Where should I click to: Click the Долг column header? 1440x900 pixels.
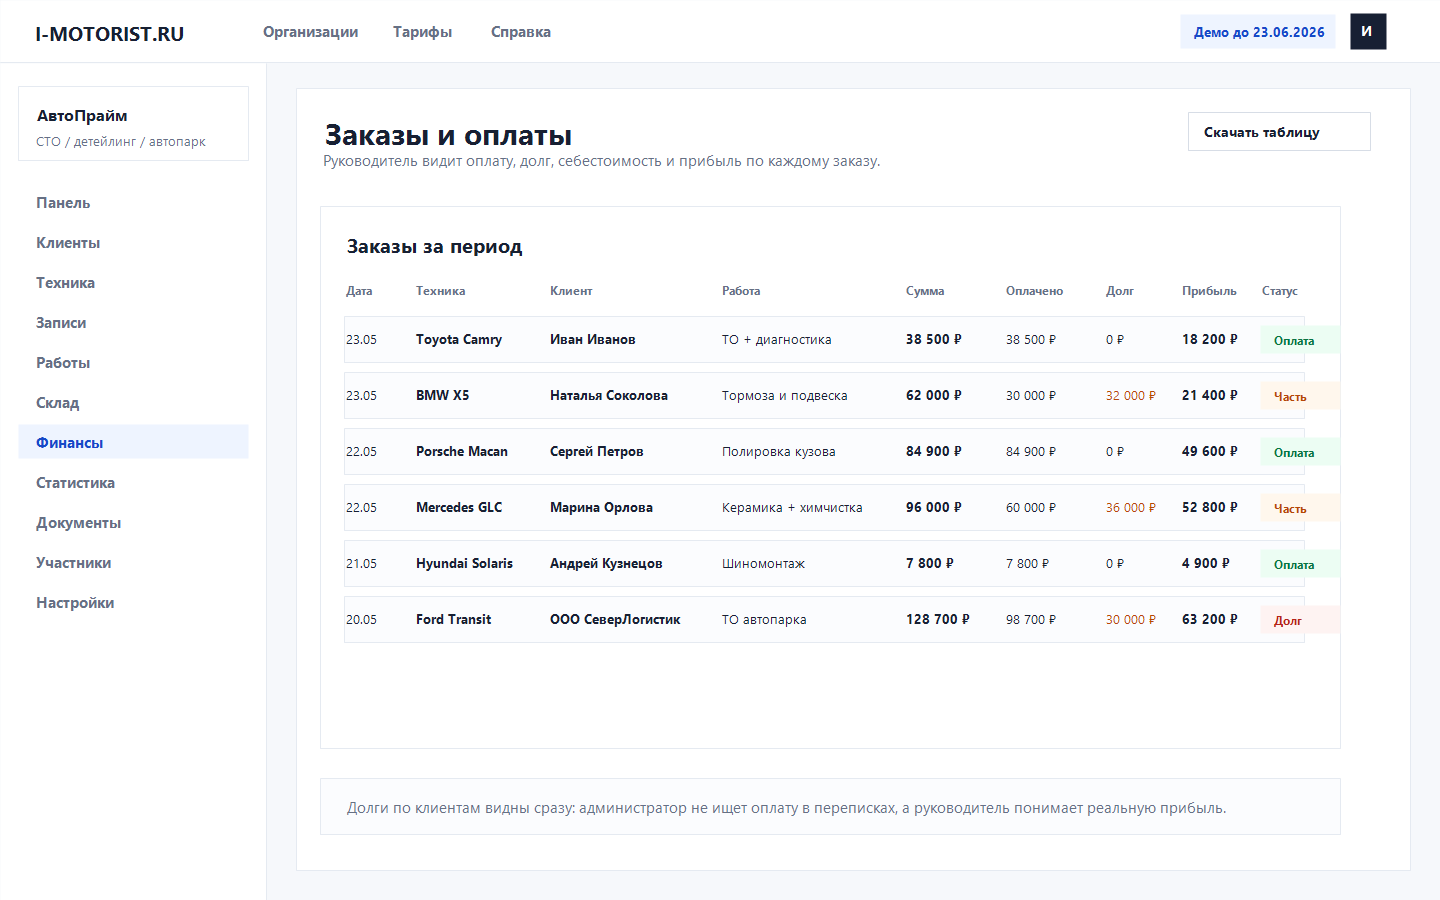coord(1120,291)
